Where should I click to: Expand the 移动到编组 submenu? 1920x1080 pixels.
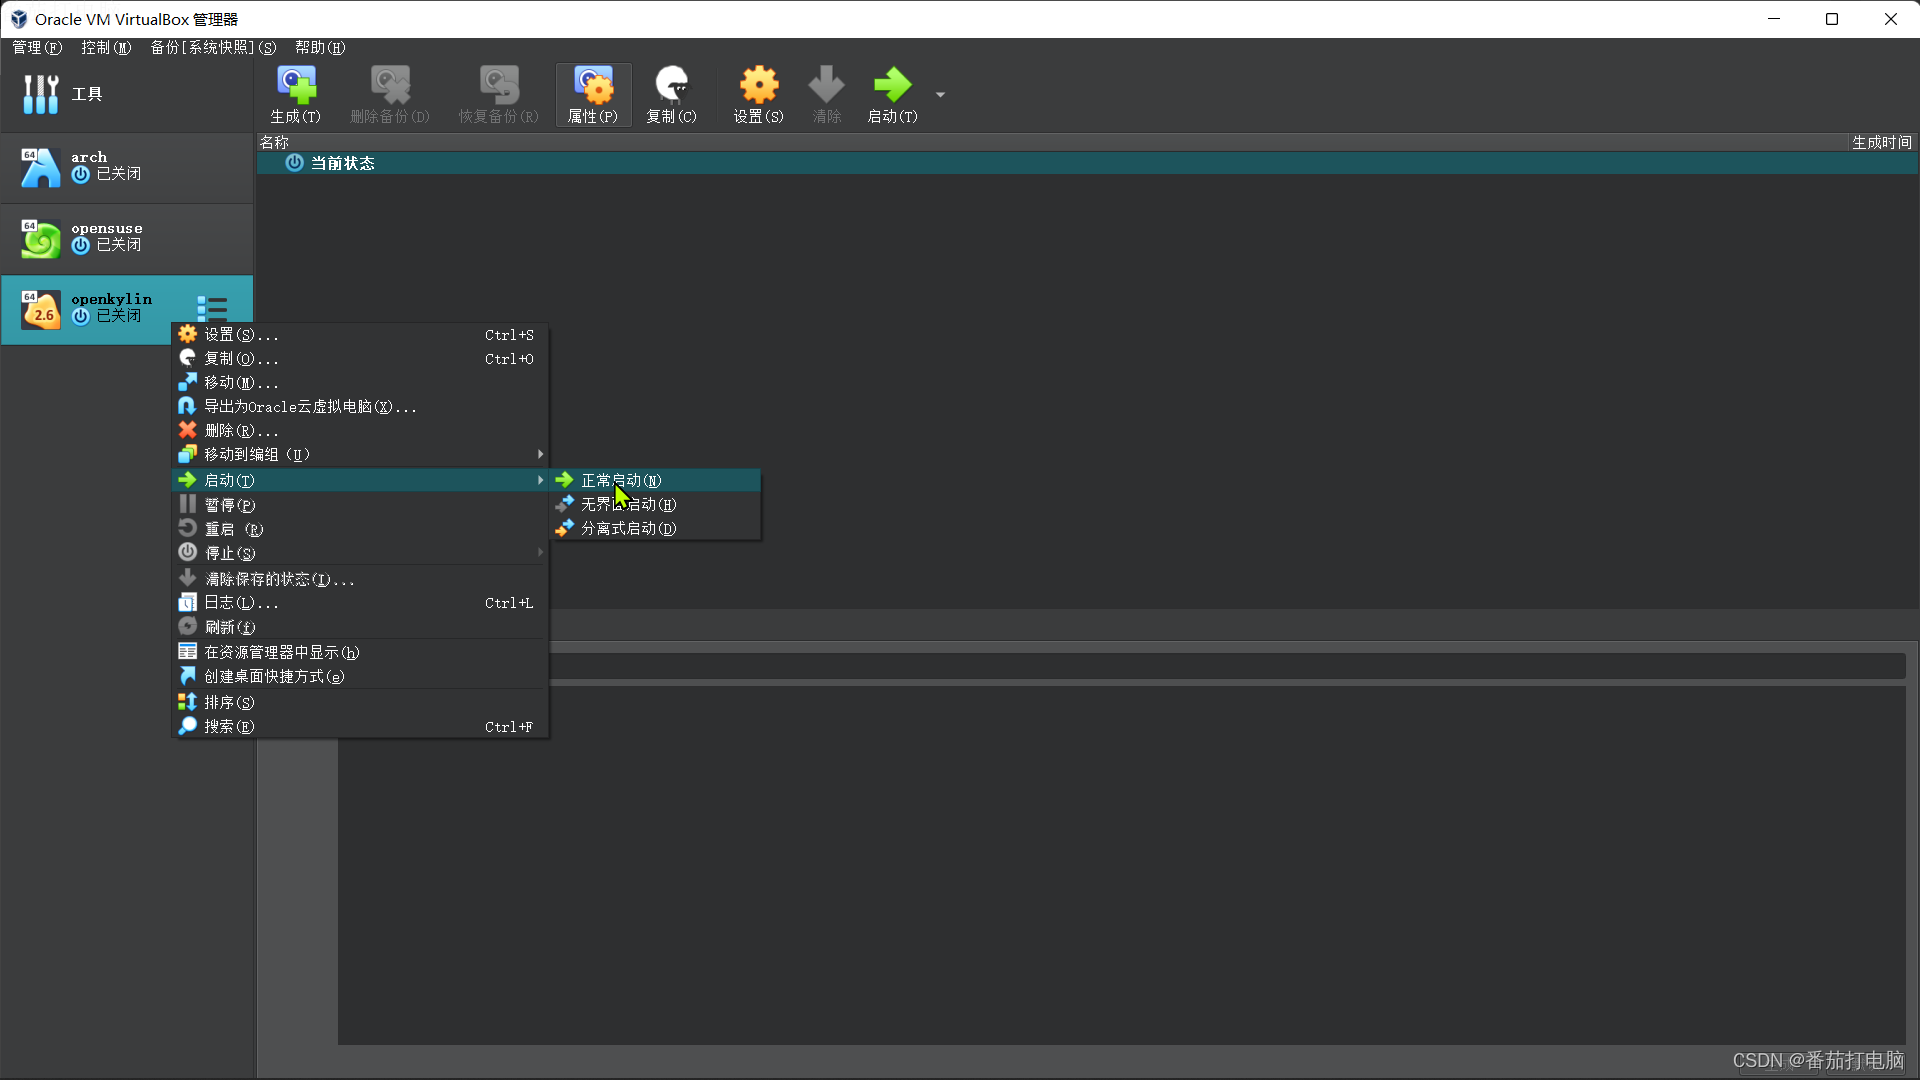[x=360, y=455]
